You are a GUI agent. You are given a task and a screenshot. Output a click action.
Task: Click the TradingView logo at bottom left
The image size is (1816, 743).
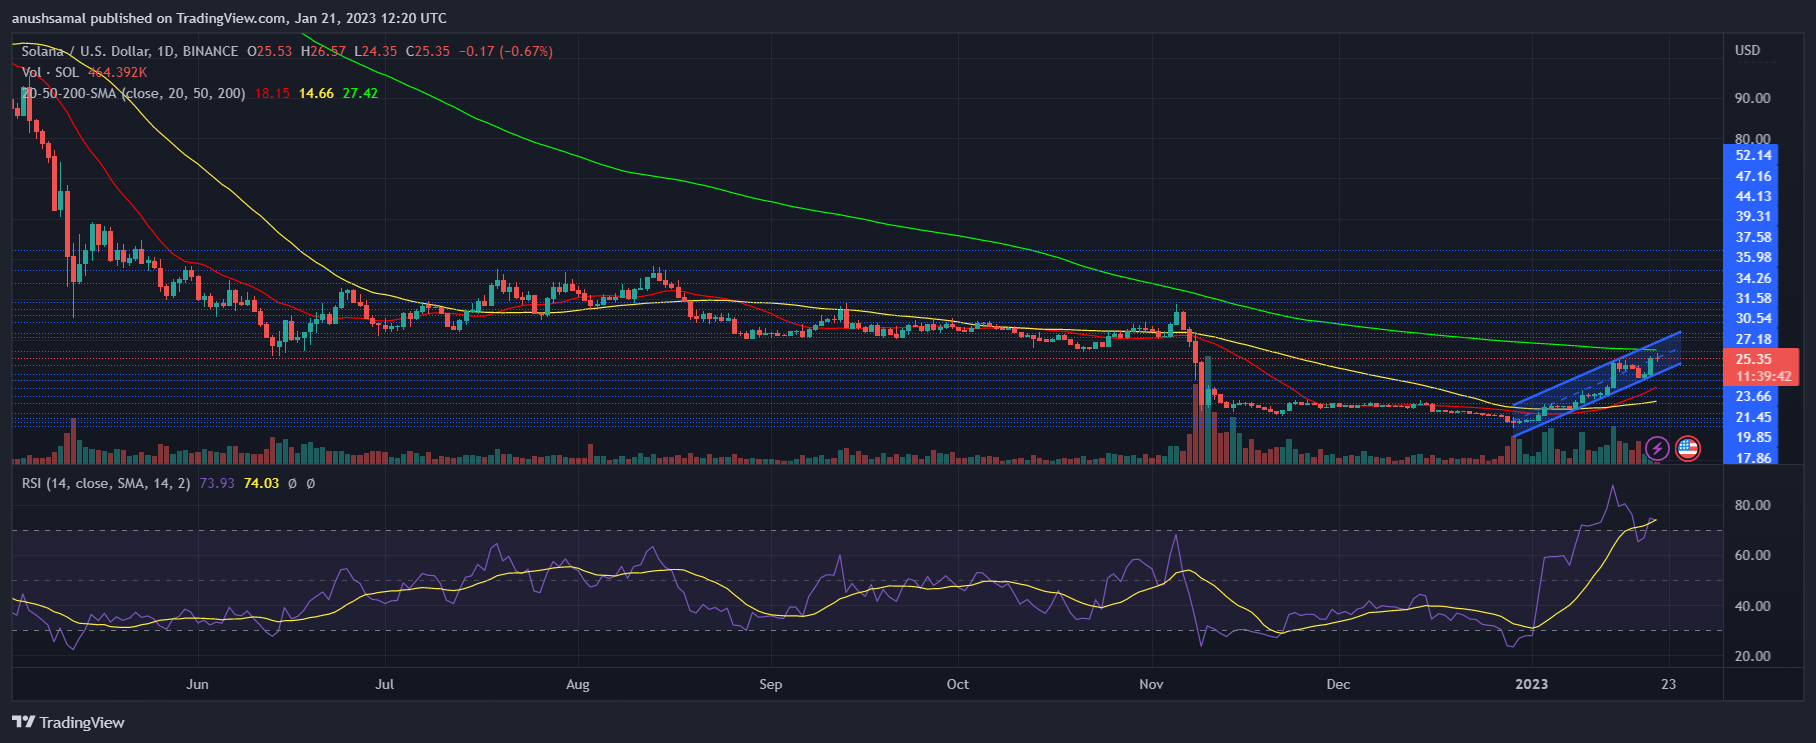(68, 722)
